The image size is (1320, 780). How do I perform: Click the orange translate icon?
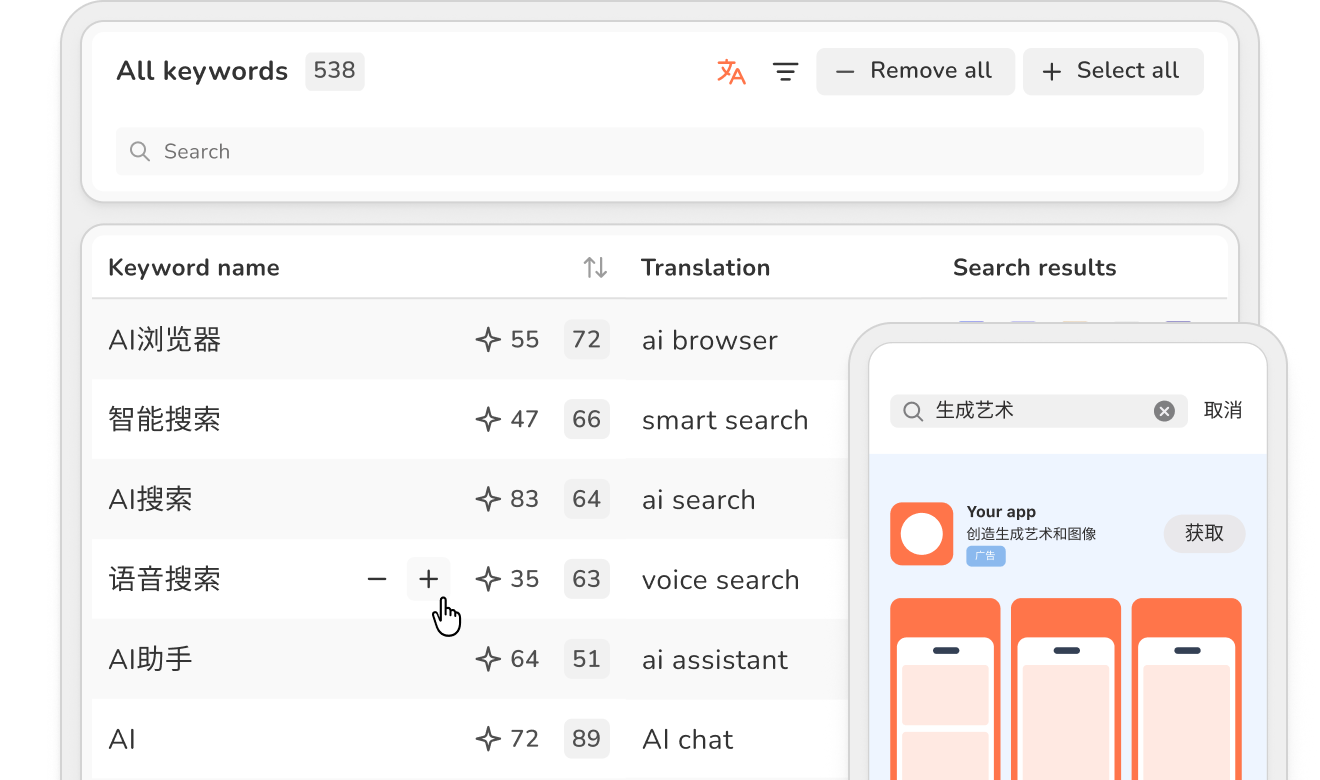point(731,71)
